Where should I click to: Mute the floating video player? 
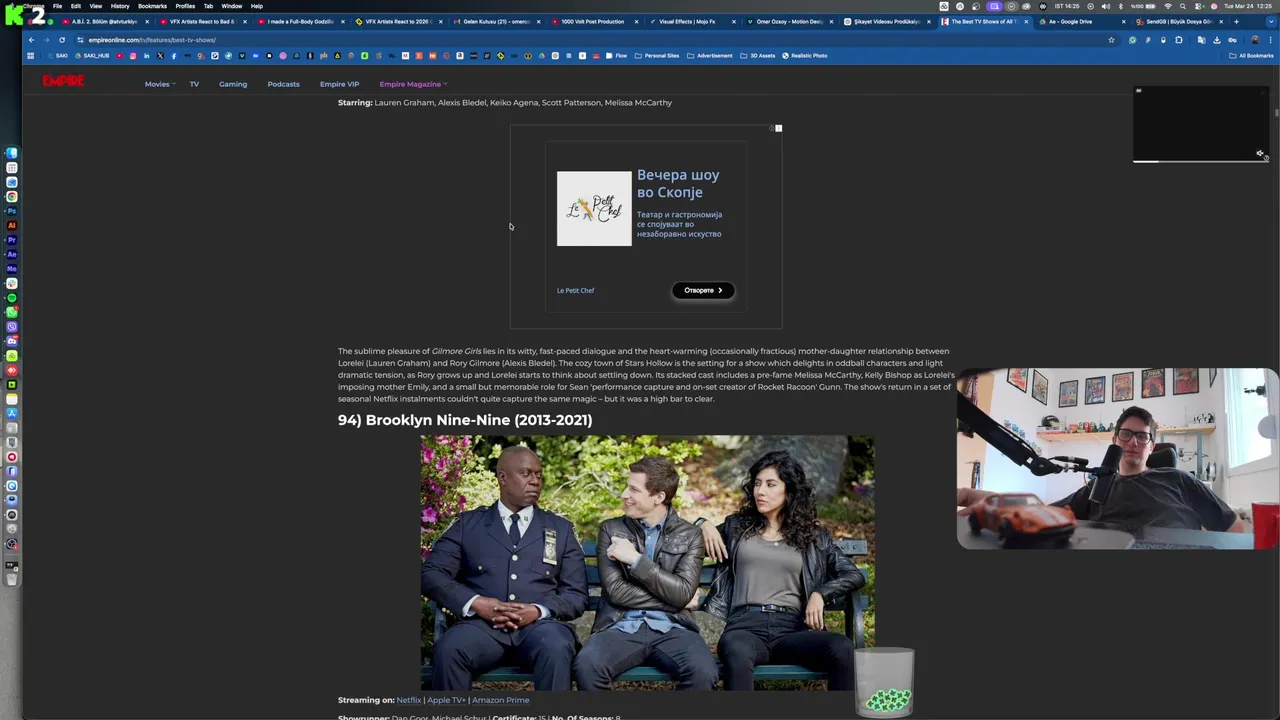[x=1260, y=153]
